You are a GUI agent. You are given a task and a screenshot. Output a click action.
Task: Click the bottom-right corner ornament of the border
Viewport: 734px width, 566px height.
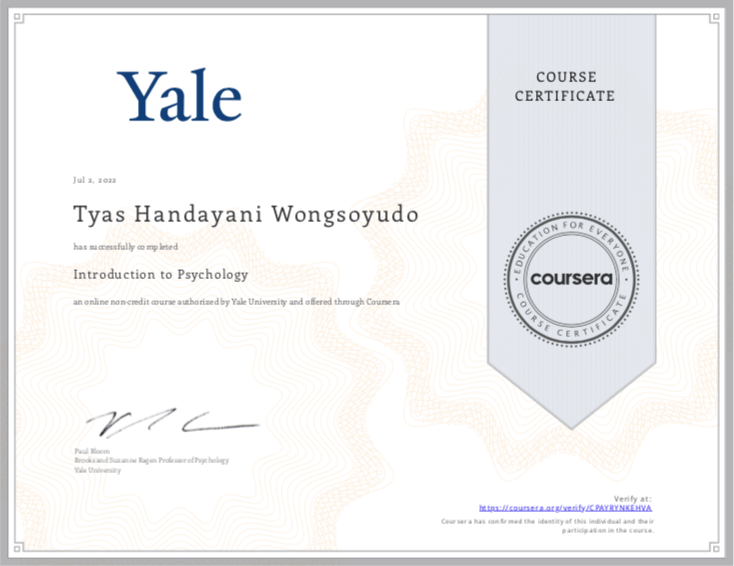[719, 552]
